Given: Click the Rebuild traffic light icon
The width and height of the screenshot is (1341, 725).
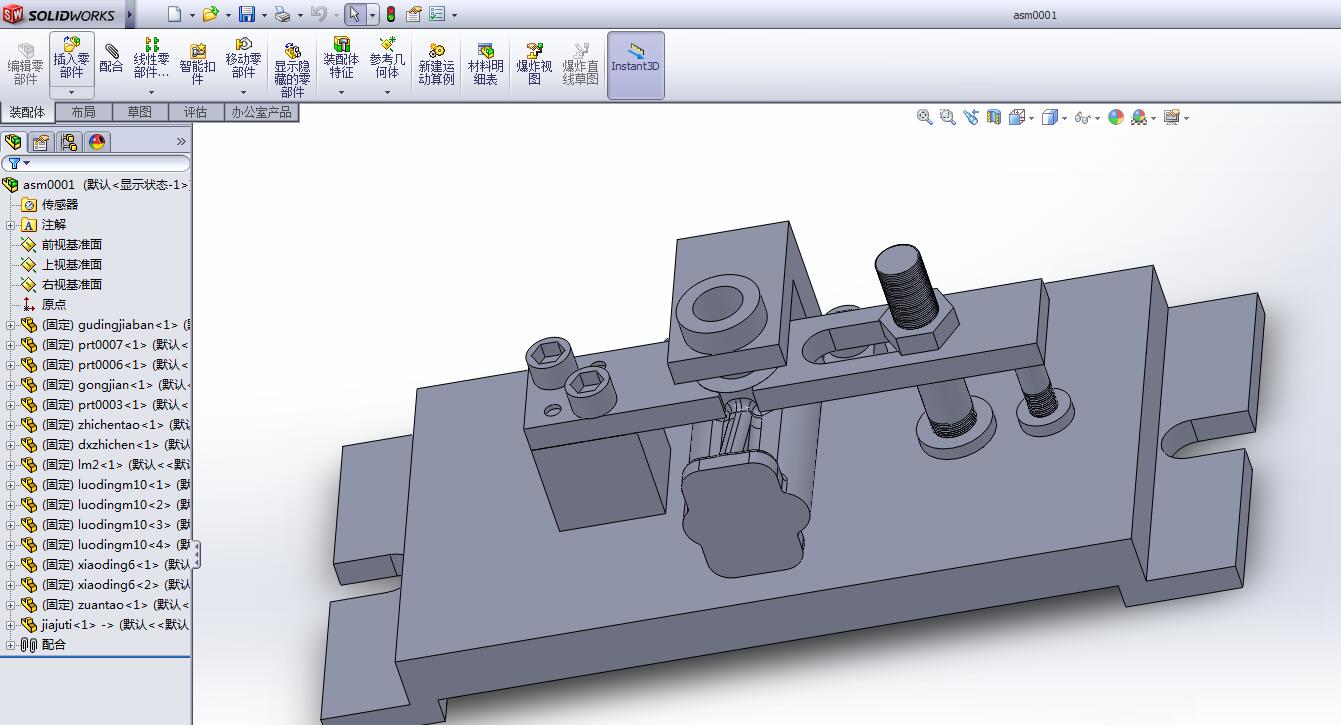Looking at the screenshot, I should pyautogui.click(x=390, y=14).
